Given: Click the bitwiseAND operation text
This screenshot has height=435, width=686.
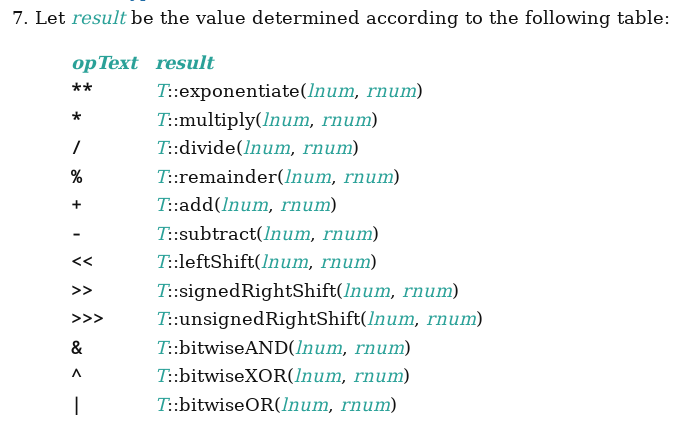Looking at the screenshot, I should [x=236, y=349].
